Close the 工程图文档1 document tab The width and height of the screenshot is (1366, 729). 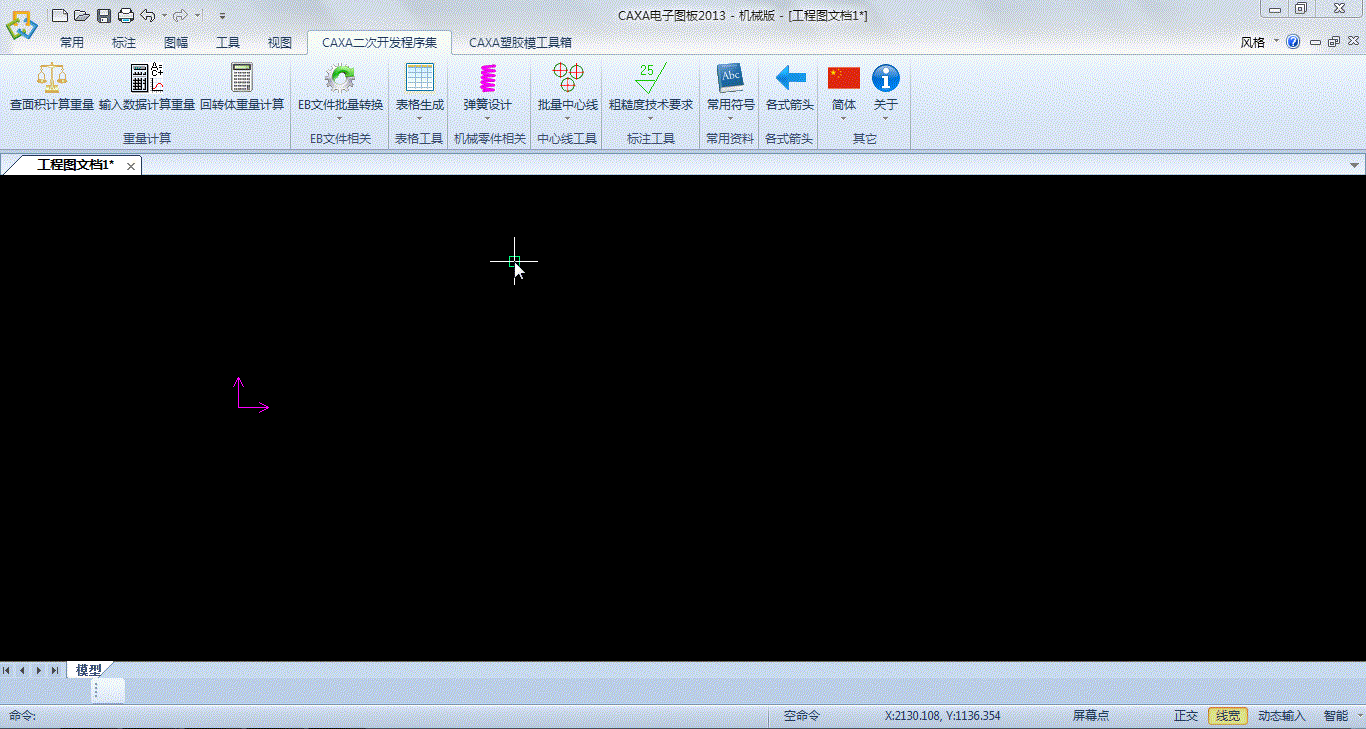click(x=131, y=166)
